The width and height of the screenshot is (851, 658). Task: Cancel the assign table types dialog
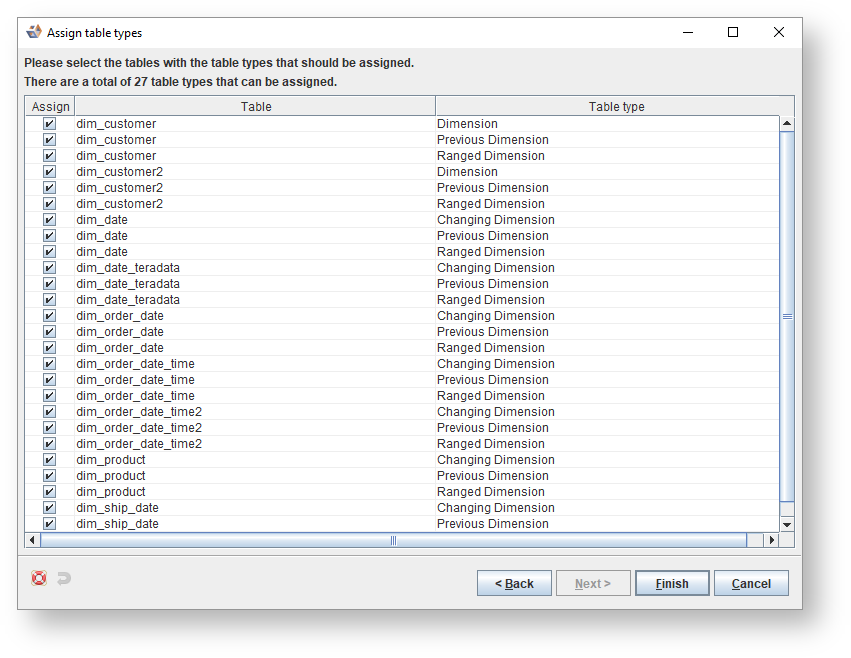tap(751, 583)
